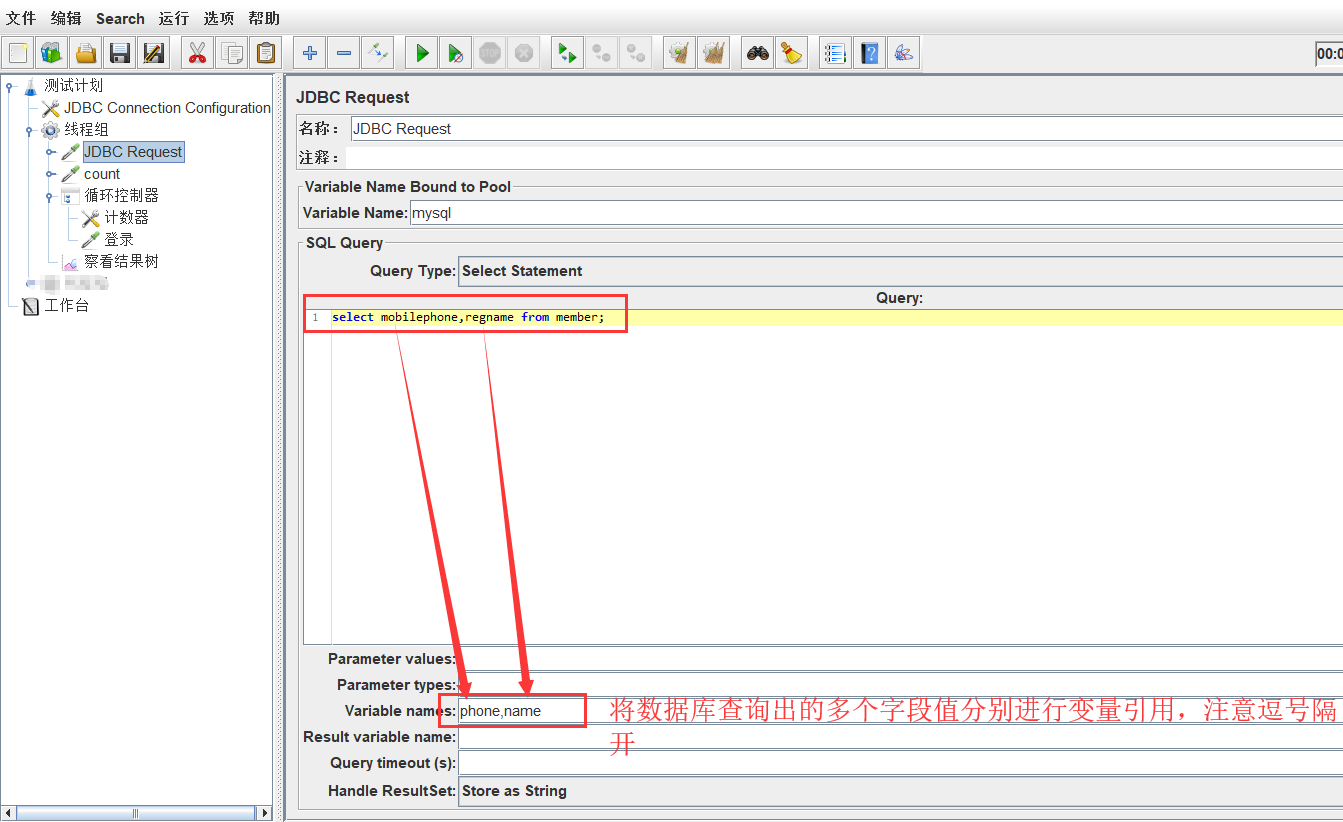Open the Function Helper dialog icon

(x=835, y=53)
